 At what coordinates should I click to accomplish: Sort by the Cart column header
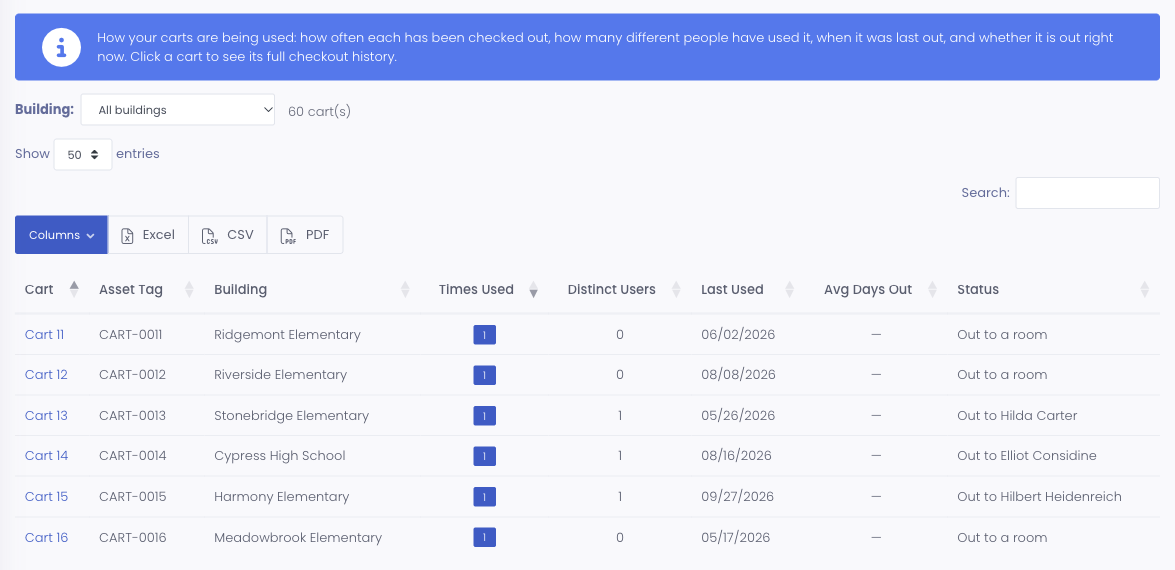[51, 289]
